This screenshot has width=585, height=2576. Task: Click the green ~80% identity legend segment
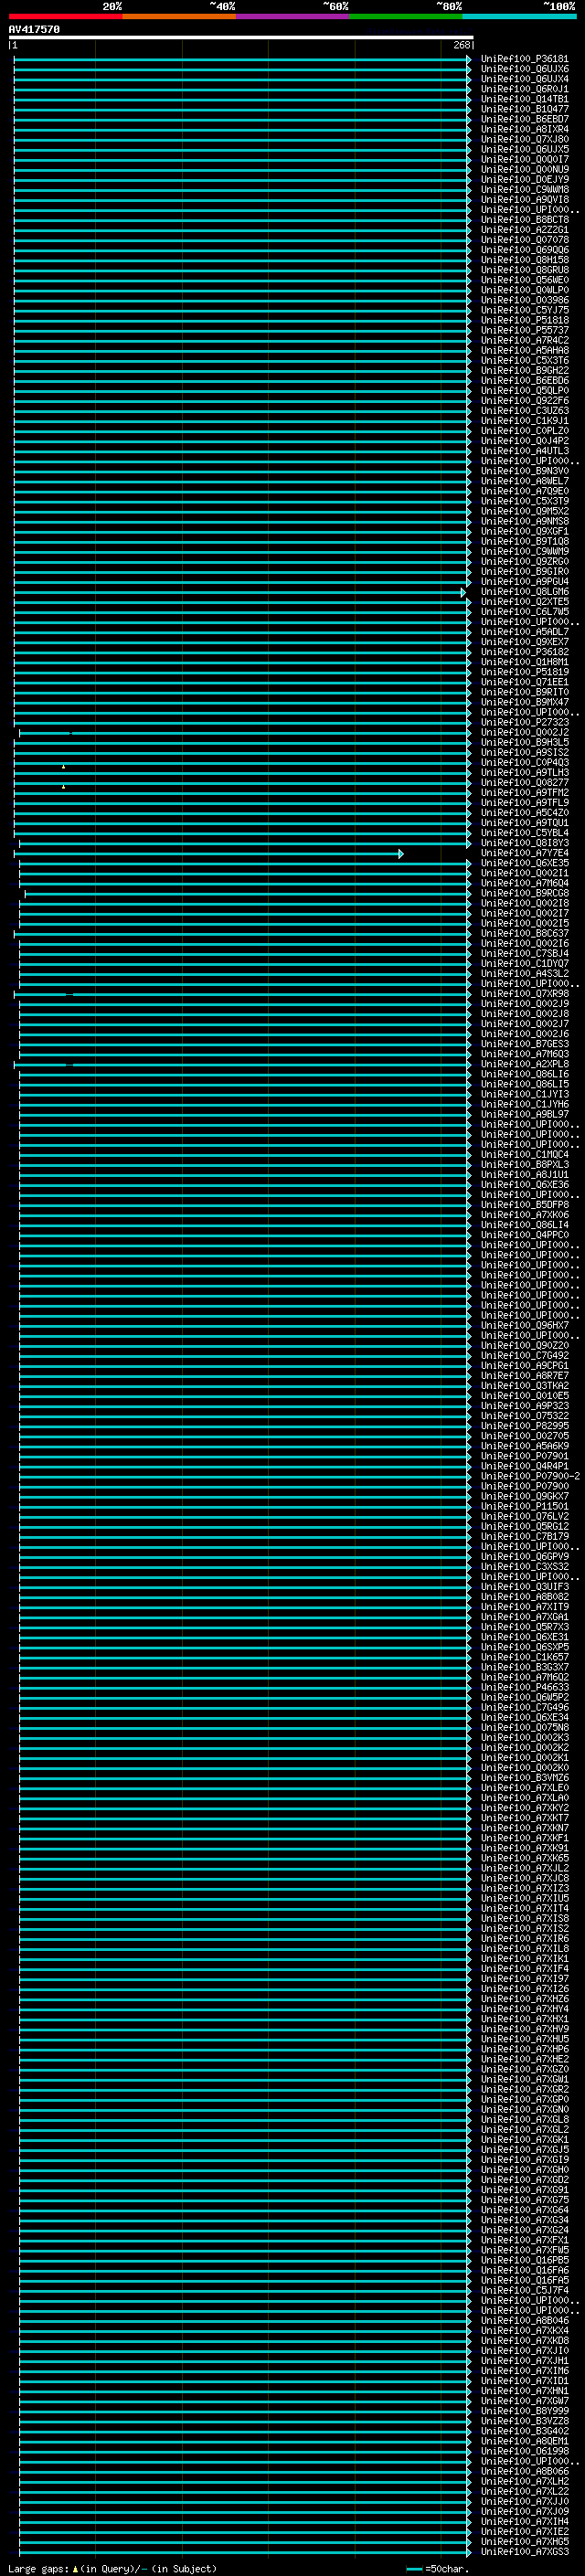[406, 17]
